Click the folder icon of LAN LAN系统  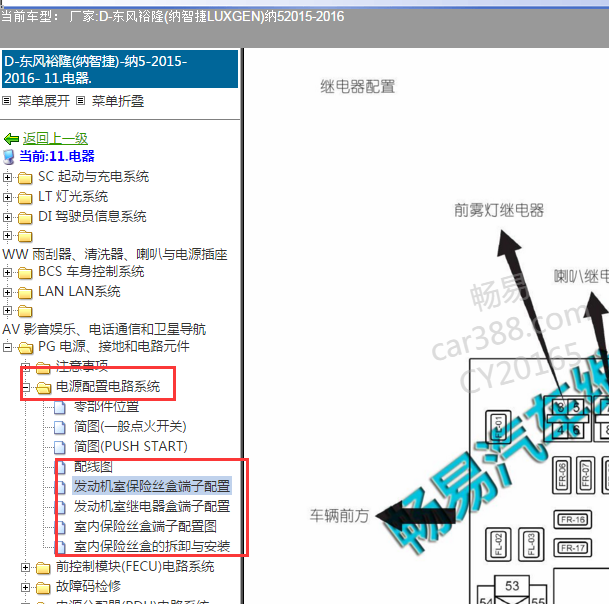tap(25, 292)
